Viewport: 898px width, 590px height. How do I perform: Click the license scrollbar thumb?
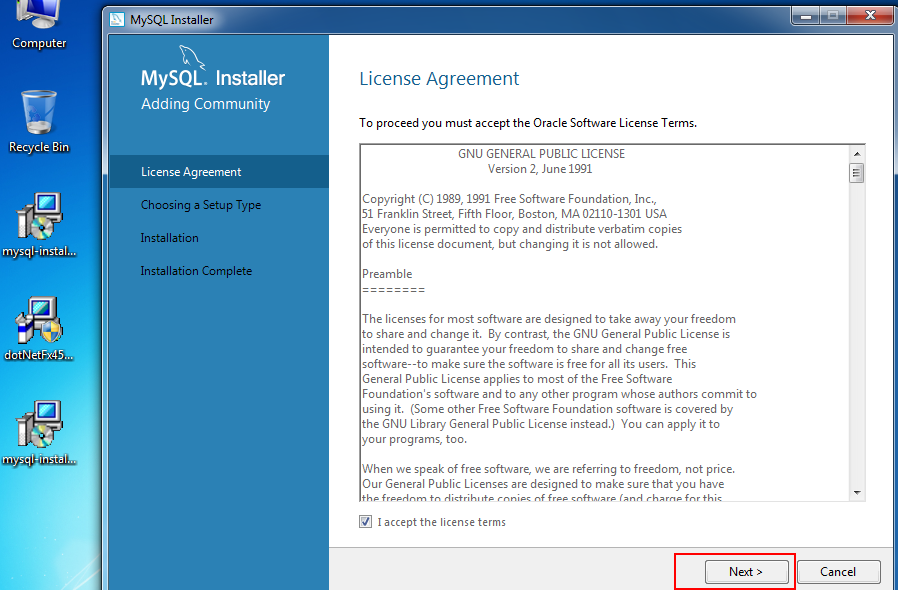coord(857,172)
